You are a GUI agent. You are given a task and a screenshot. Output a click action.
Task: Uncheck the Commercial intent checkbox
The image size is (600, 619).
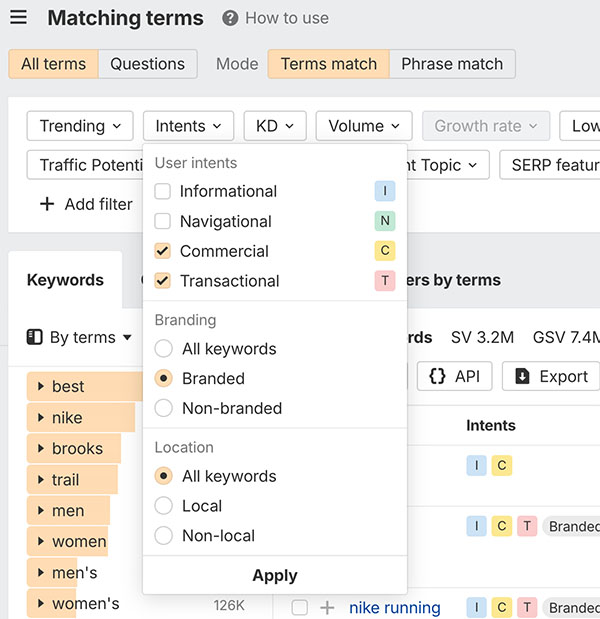tap(163, 251)
